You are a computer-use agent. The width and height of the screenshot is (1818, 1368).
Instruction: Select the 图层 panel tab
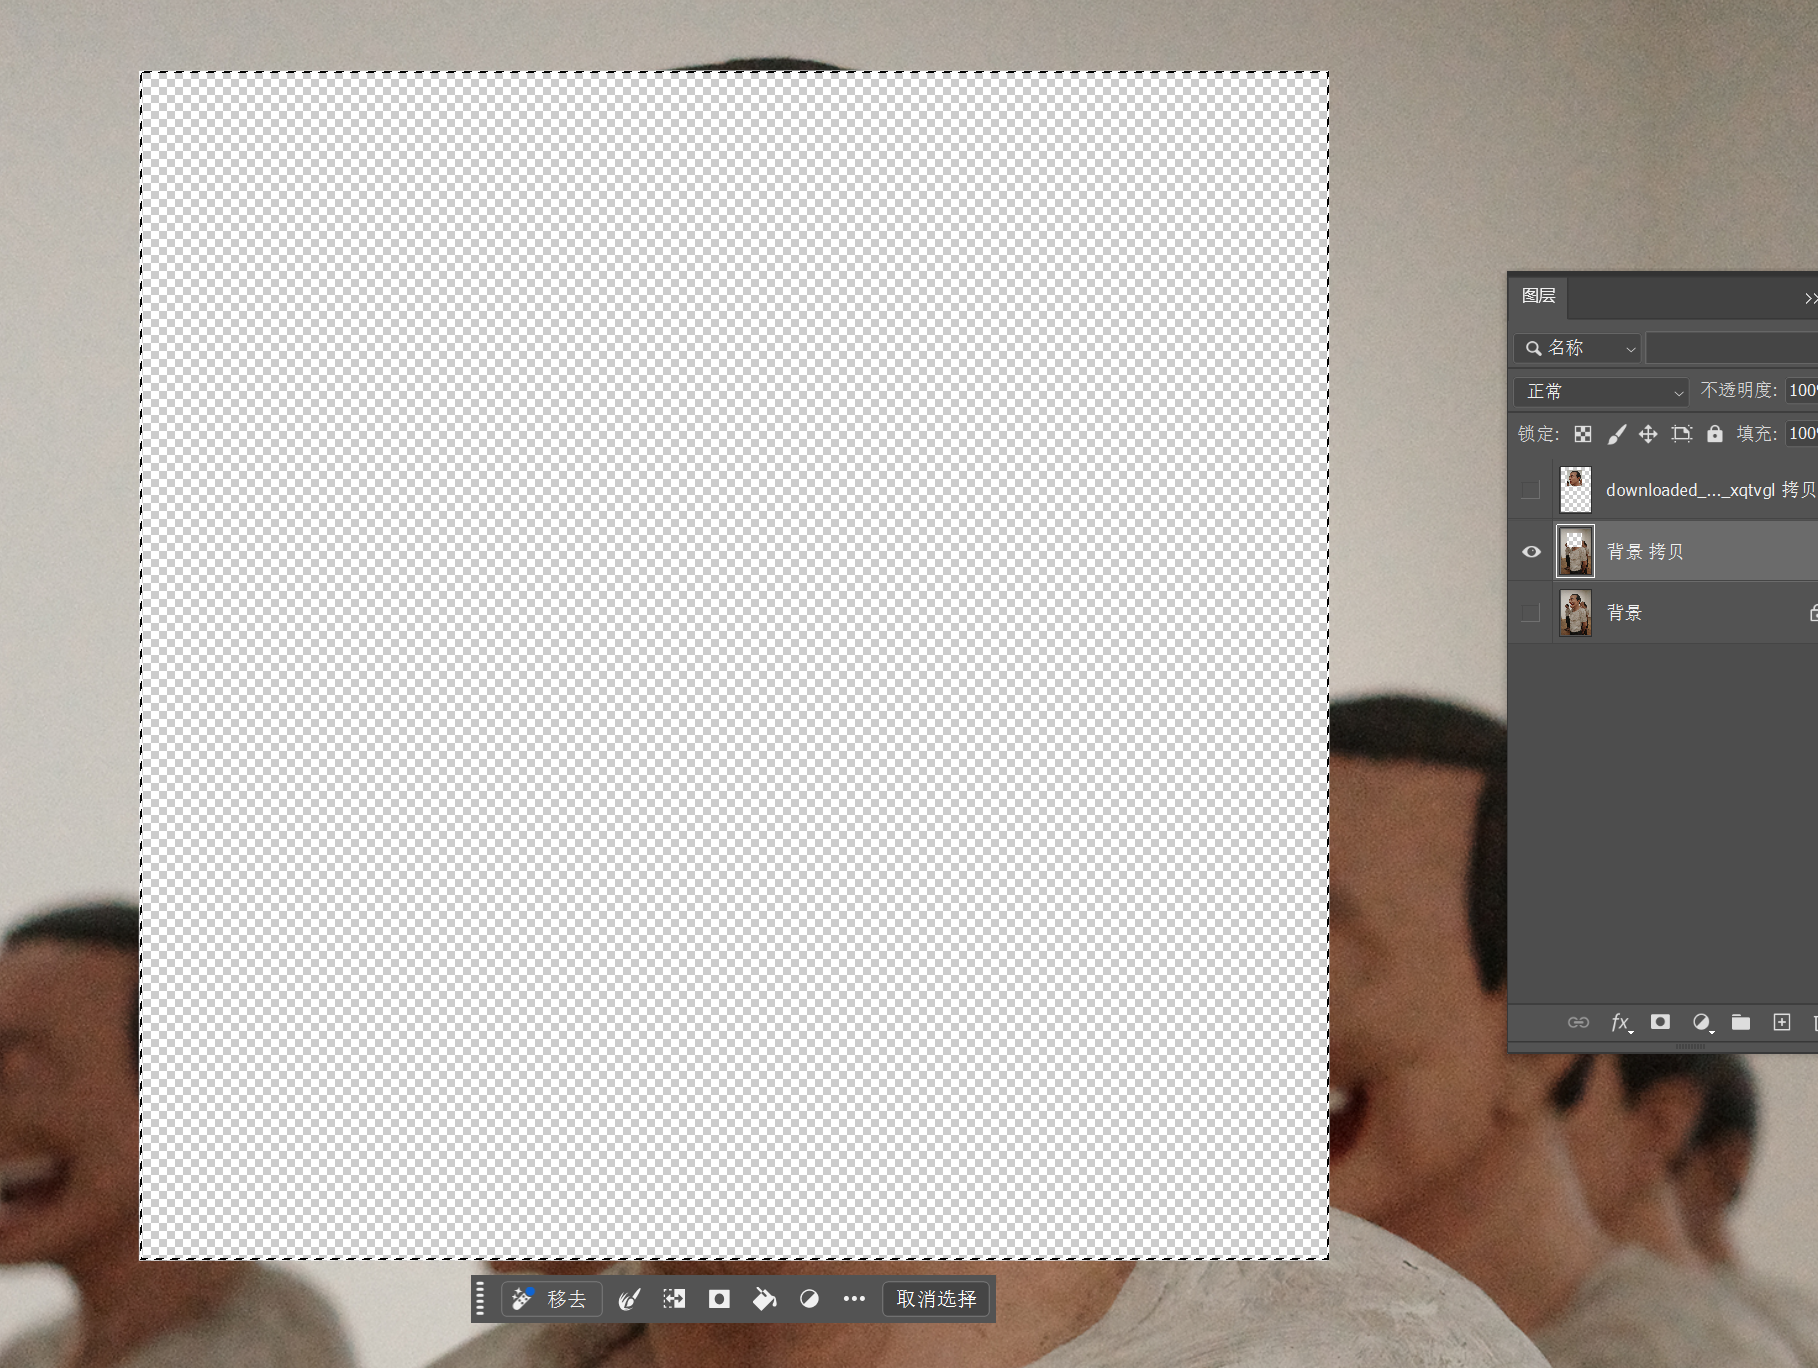pos(1538,296)
